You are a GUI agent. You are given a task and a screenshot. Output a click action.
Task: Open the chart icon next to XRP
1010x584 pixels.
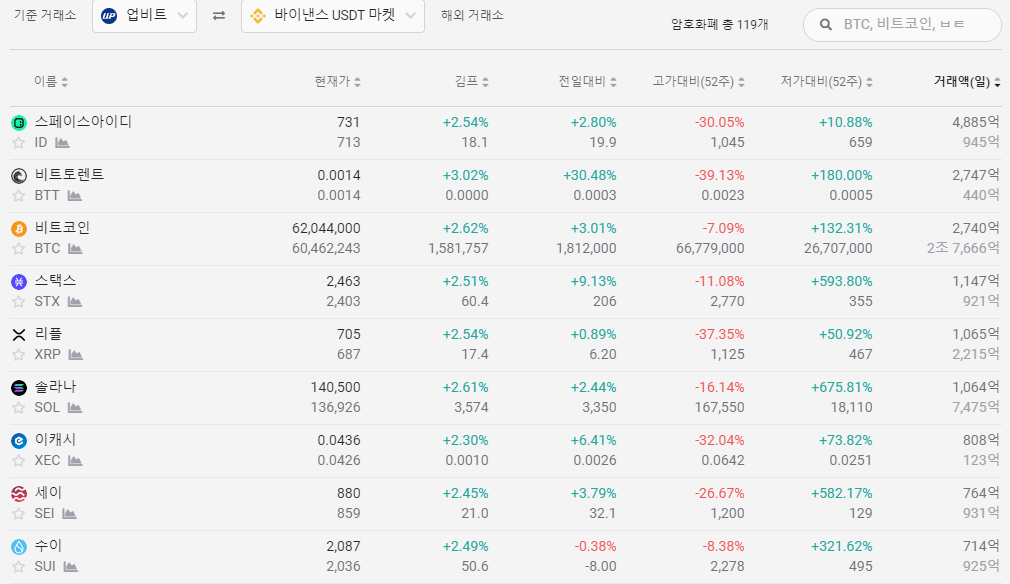(x=76, y=354)
